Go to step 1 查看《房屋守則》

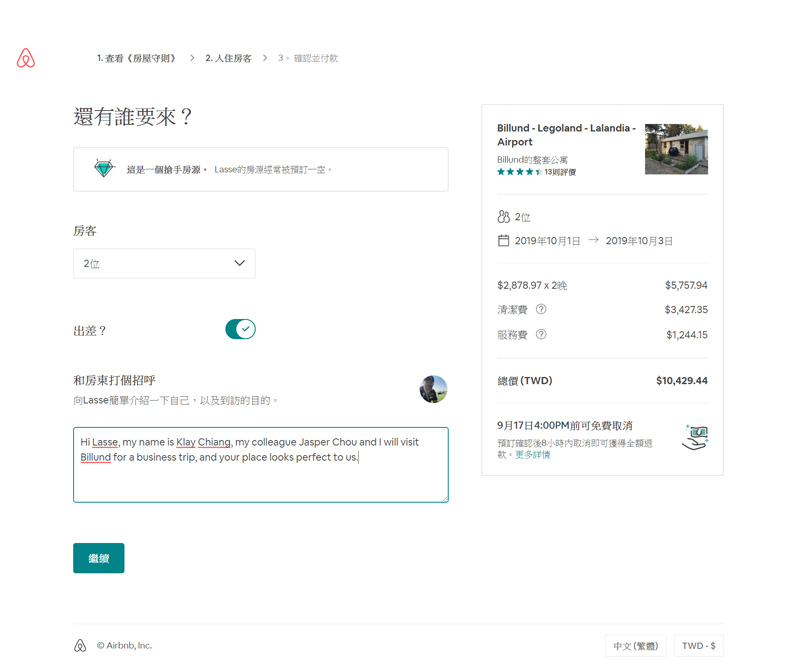point(137,58)
